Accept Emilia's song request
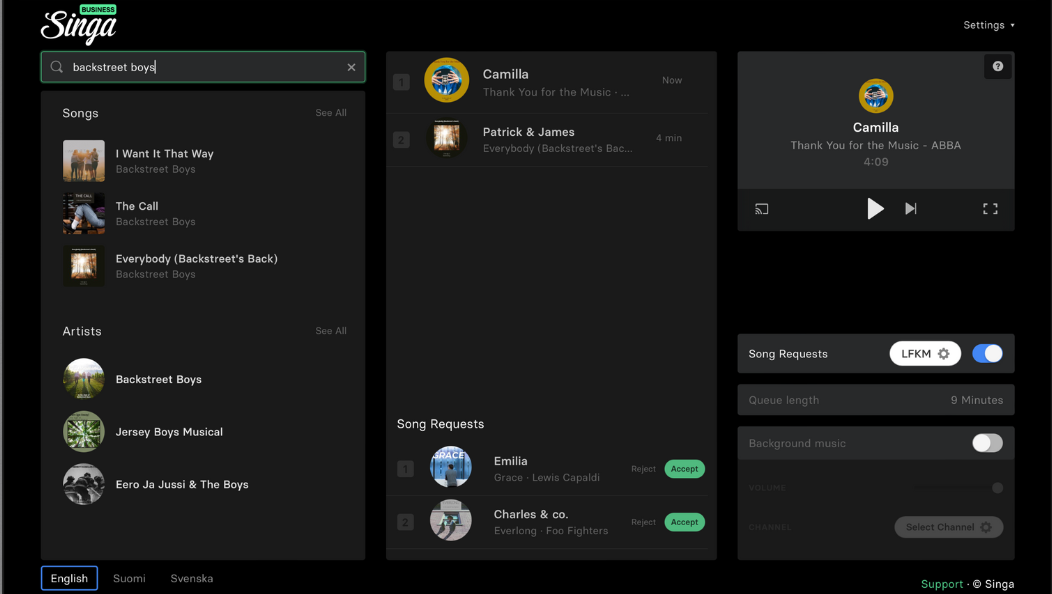This screenshot has width=1052, height=594. click(x=684, y=469)
